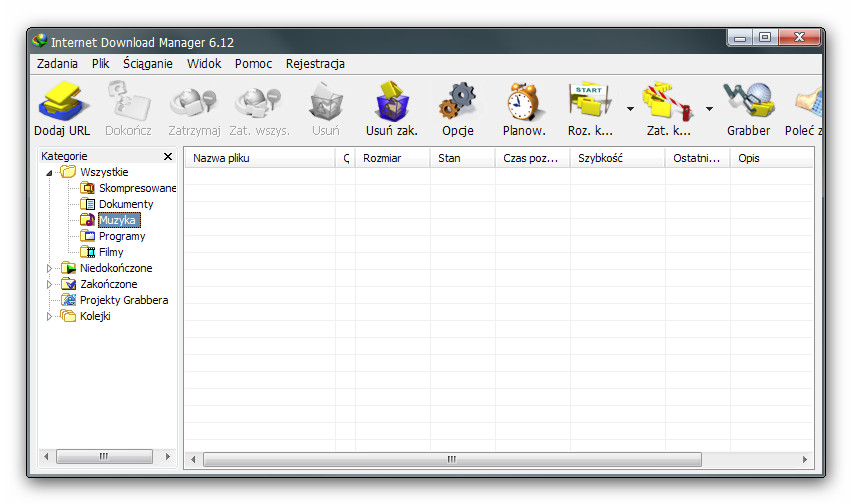Screen dimensions: 852x504
Task: Click the Zat. k... stop queue icon
Action: pos(668,102)
